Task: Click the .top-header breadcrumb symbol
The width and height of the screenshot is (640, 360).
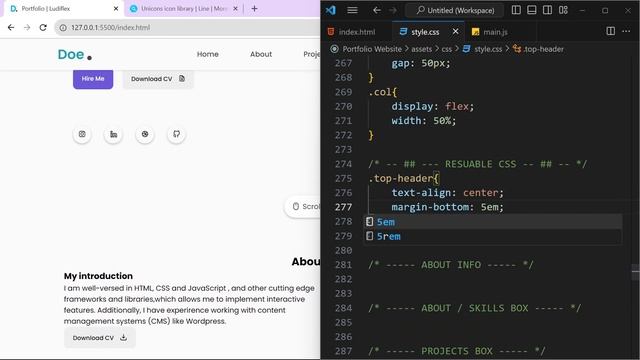Action: tap(543, 49)
